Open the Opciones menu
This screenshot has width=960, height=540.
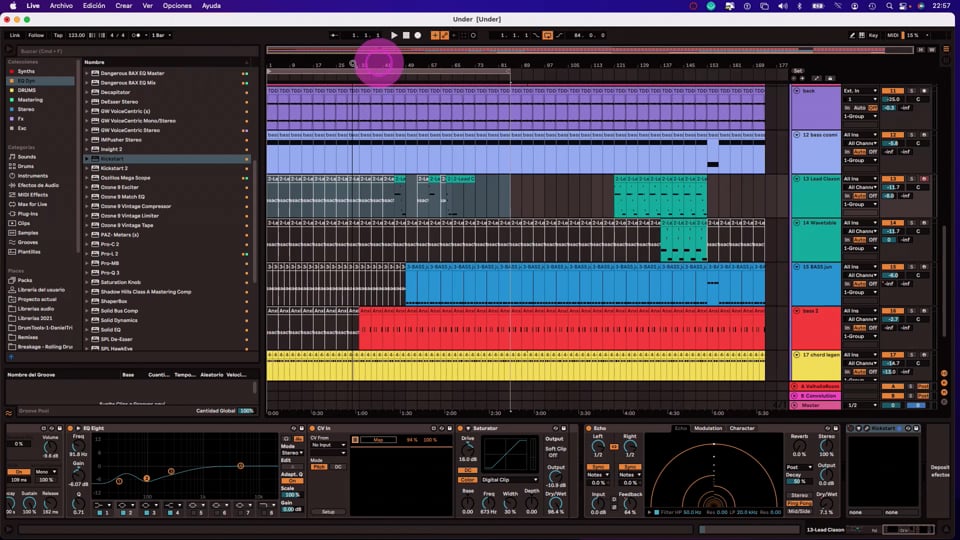(177, 6)
